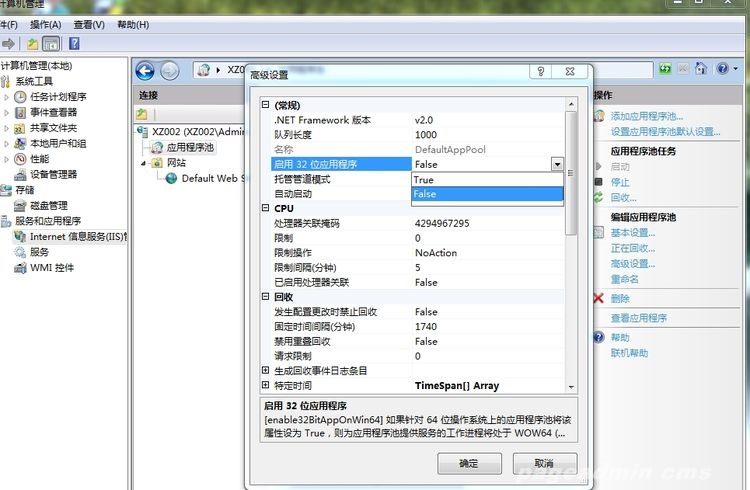The image size is (750, 490).
Task: Expand the TimeSpan specific times property
Action: [x=265, y=385]
